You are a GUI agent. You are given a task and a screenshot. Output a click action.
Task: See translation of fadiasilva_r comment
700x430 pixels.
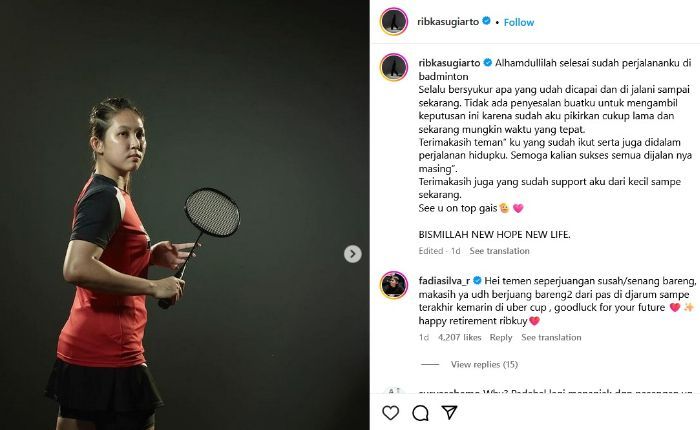click(551, 338)
